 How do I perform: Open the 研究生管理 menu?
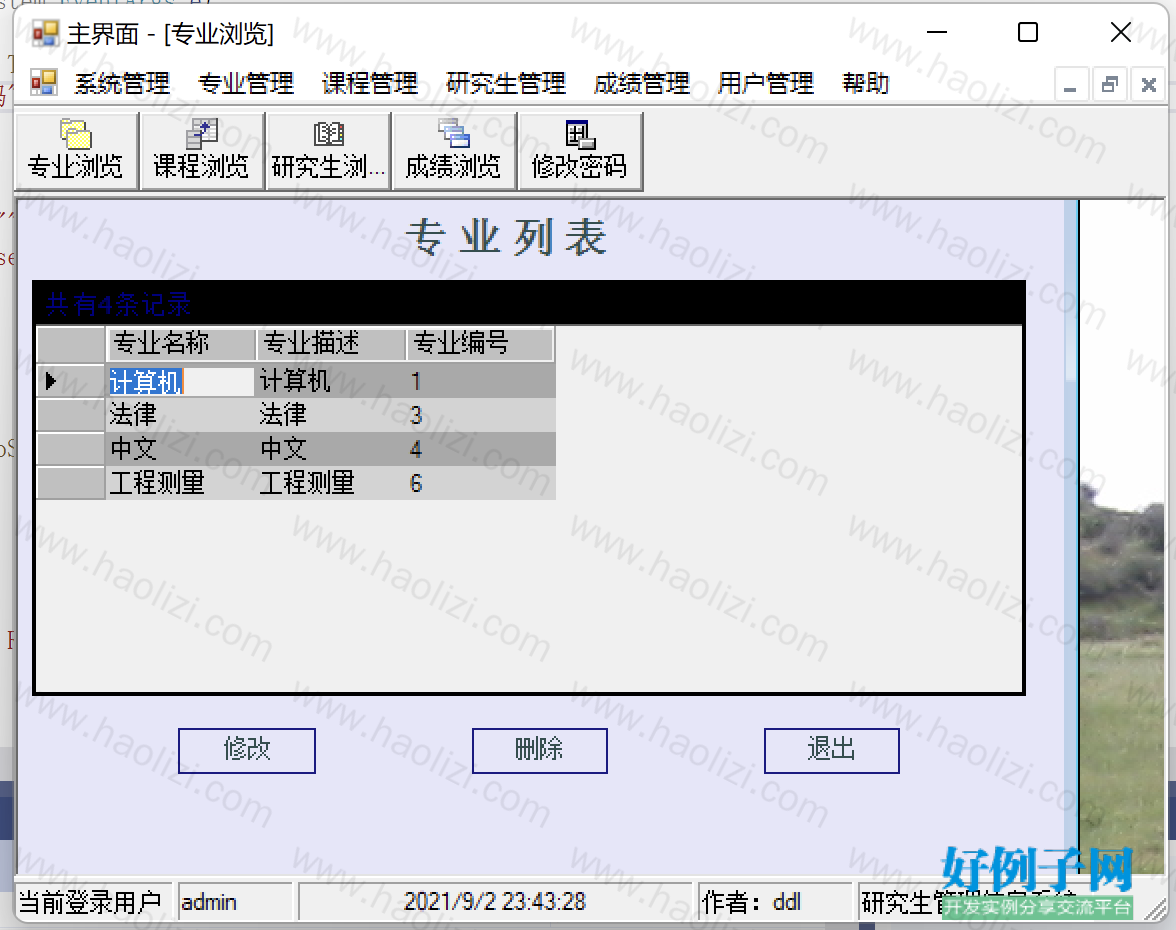[x=506, y=83]
